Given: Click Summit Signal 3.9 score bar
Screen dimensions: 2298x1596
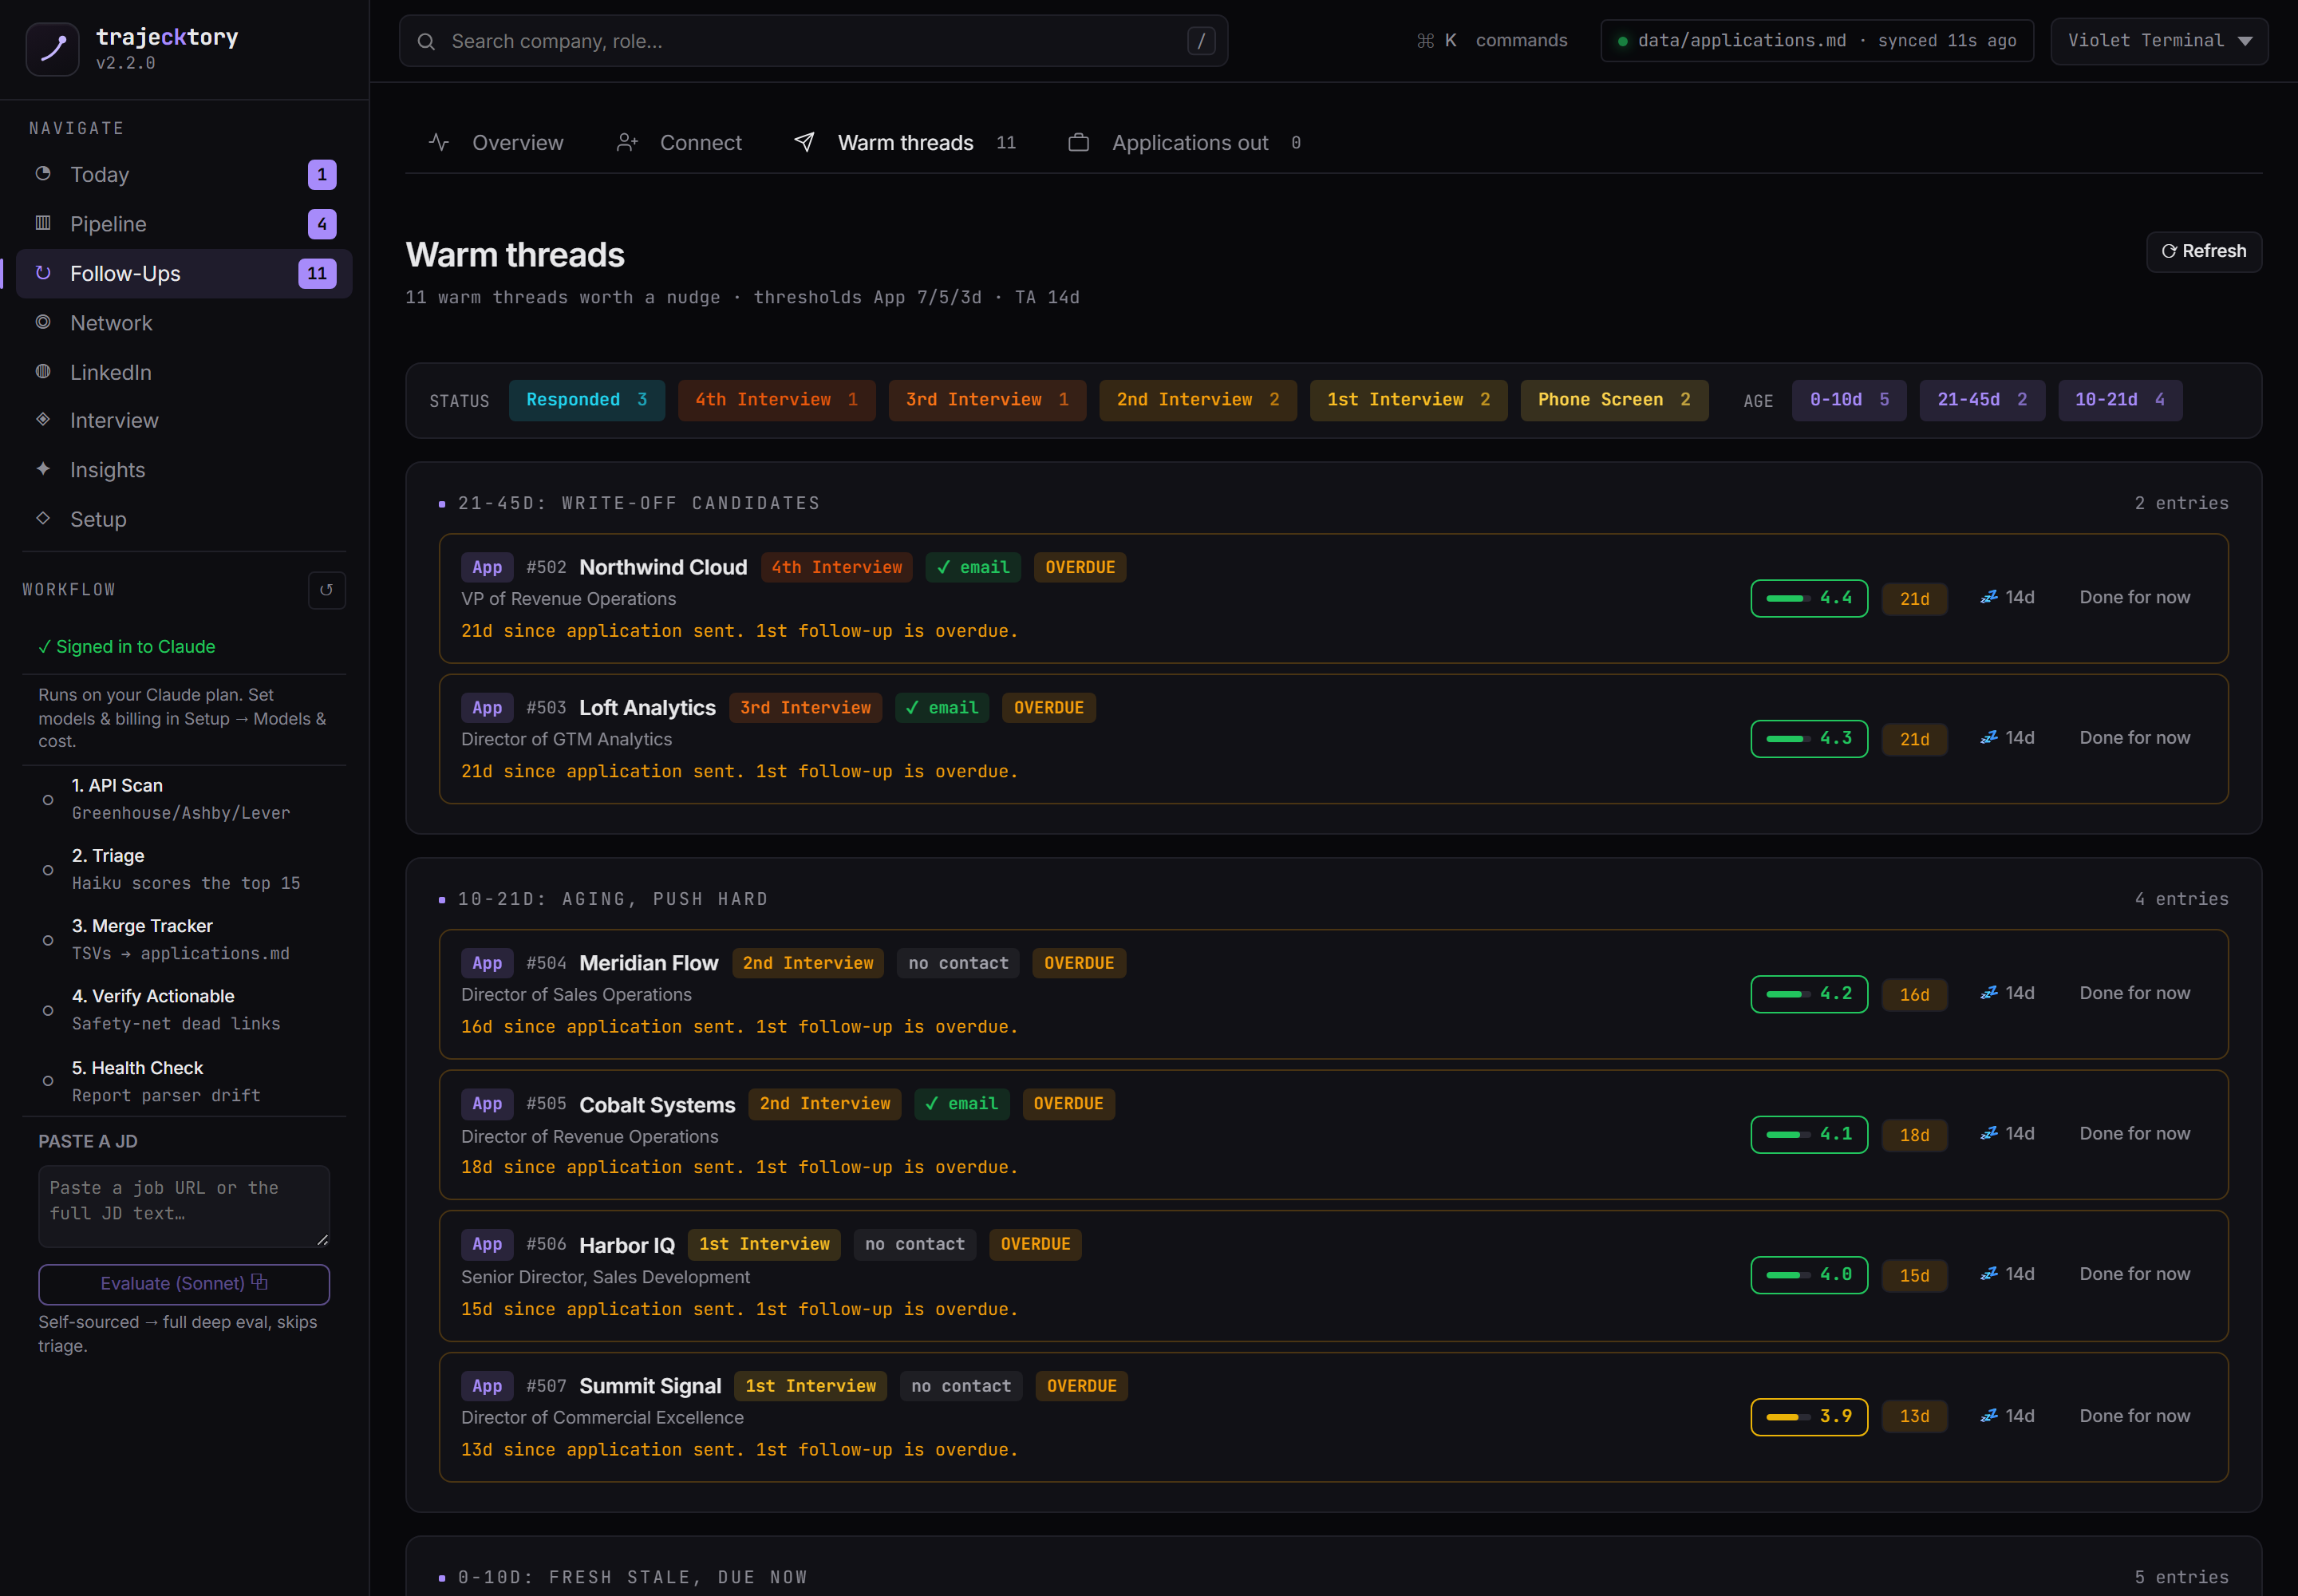Looking at the screenshot, I should (1808, 1417).
